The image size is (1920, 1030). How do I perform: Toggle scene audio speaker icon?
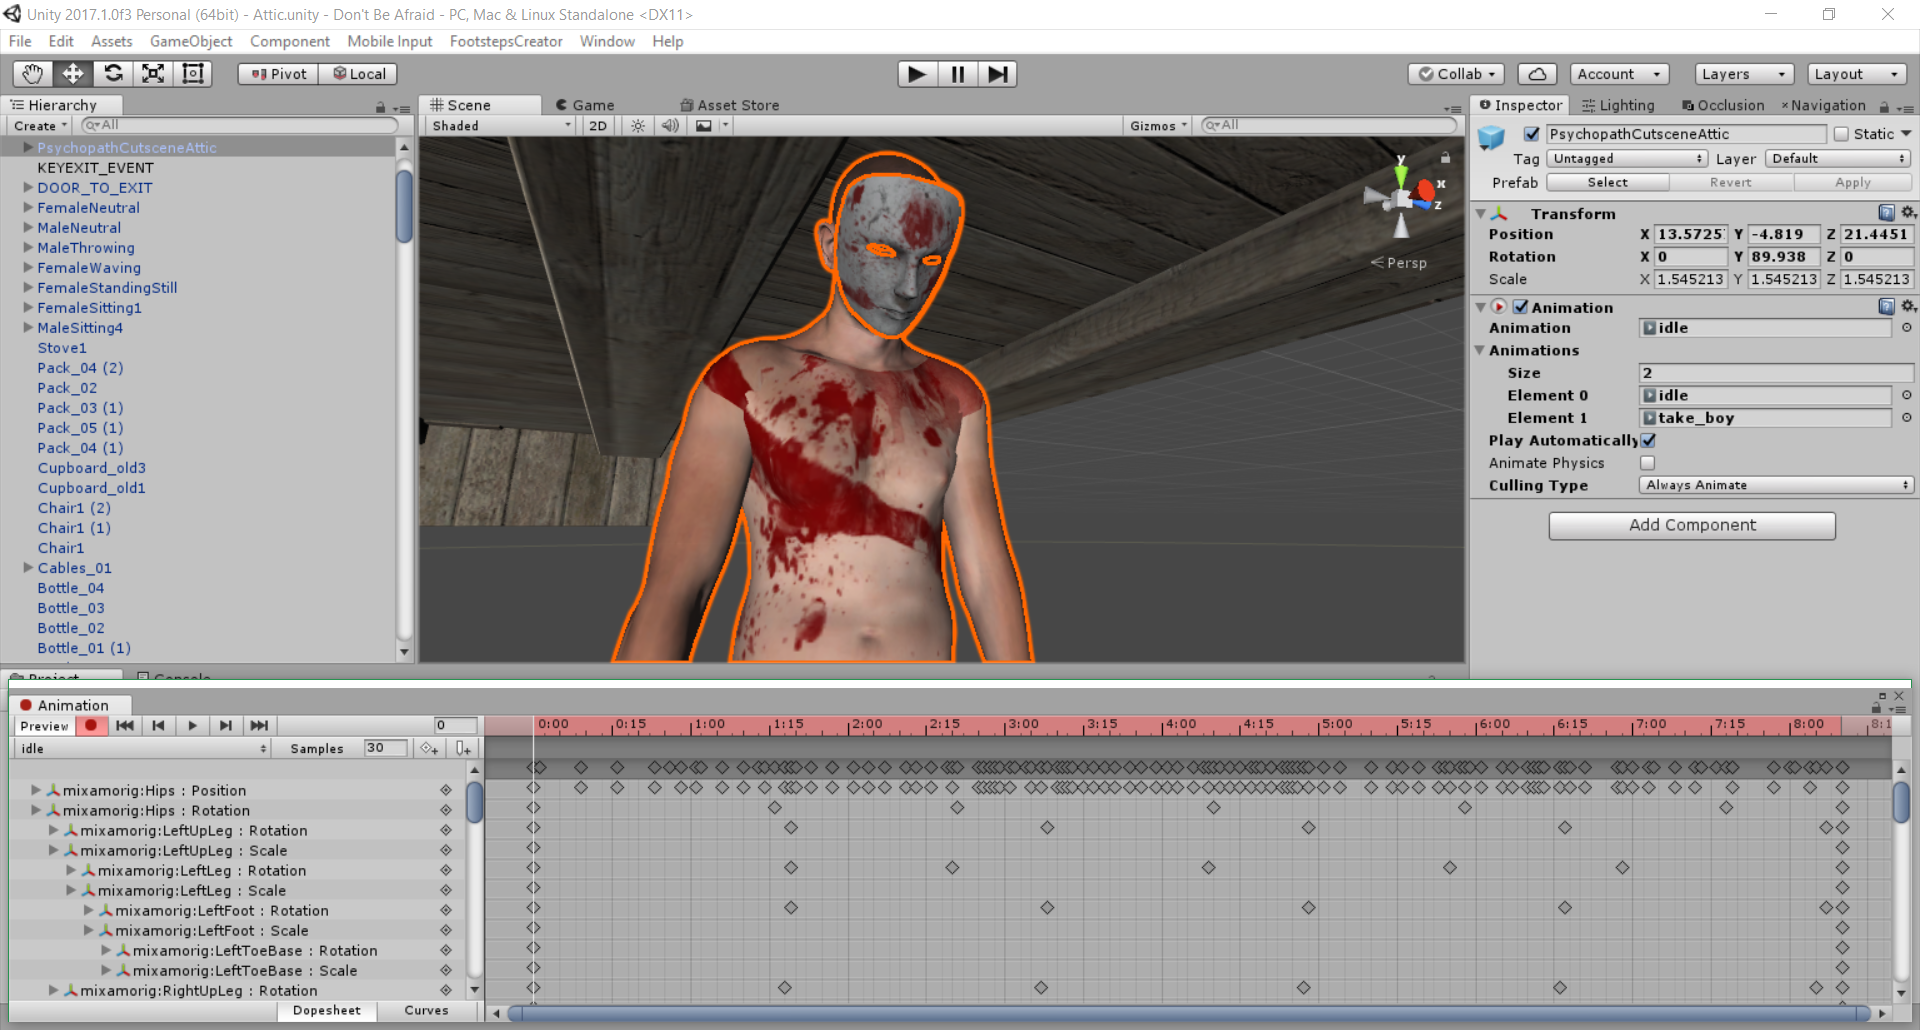click(x=670, y=126)
